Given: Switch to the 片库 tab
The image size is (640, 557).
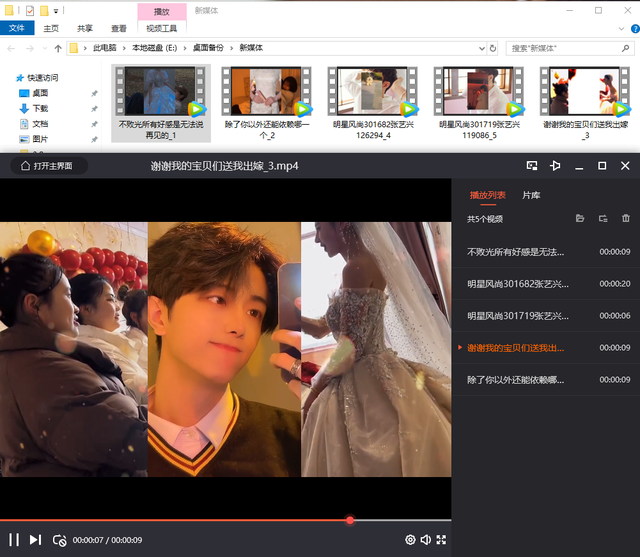Looking at the screenshot, I should pyautogui.click(x=531, y=195).
